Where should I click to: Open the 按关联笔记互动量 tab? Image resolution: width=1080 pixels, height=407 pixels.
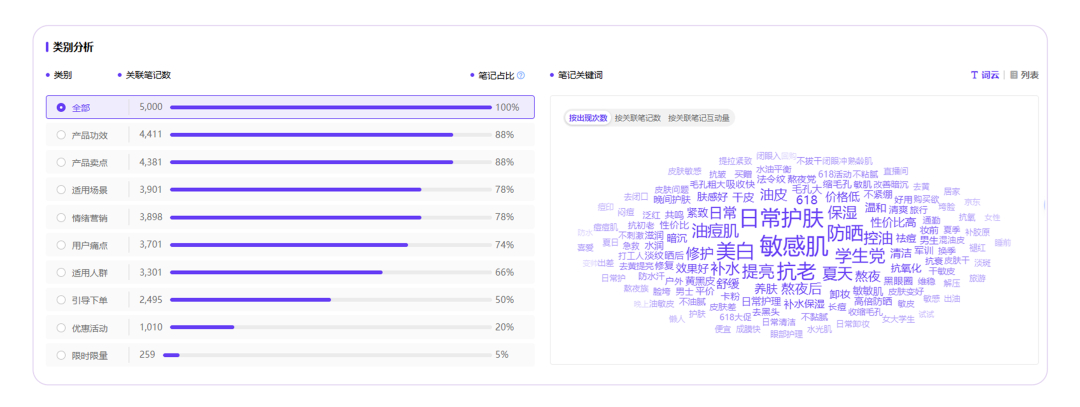[698, 118]
